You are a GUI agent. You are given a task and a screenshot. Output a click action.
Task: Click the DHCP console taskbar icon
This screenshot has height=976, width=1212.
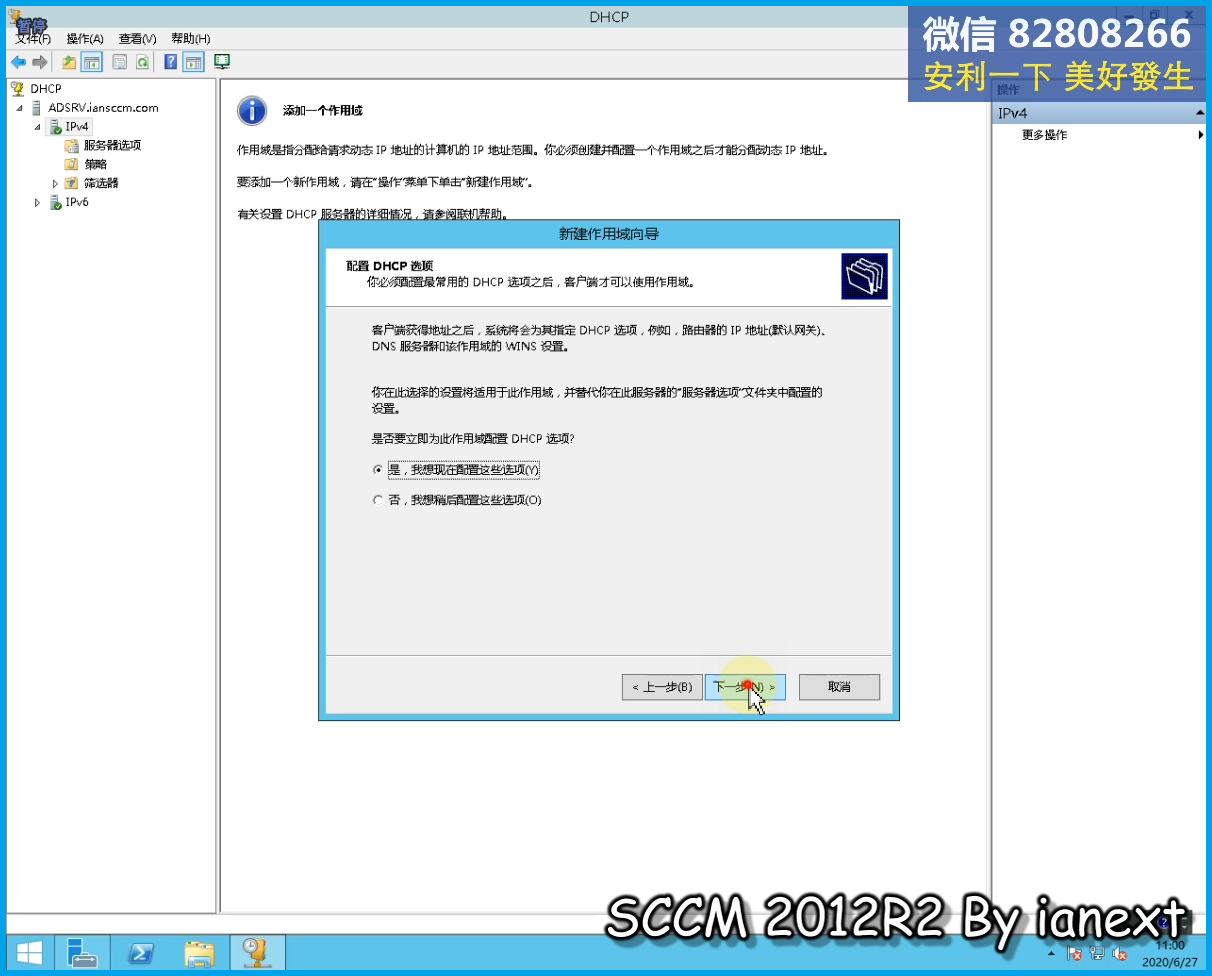[x=257, y=953]
